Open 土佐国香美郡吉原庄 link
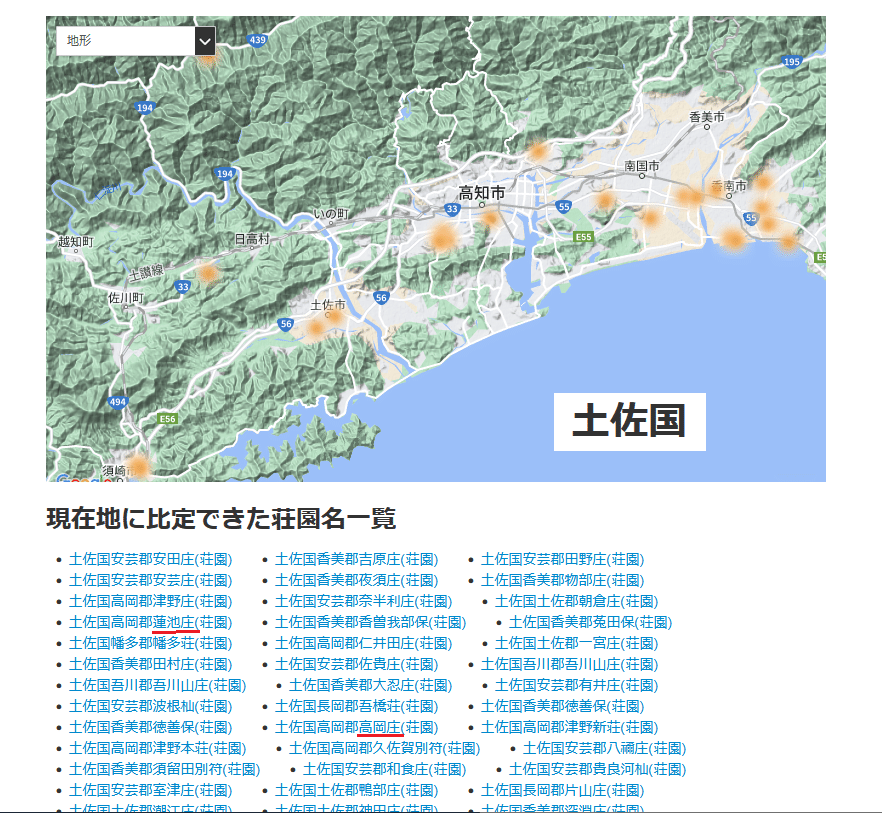Image resolution: width=882 pixels, height=813 pixels. pyautogui.click(x=357, y=559)
